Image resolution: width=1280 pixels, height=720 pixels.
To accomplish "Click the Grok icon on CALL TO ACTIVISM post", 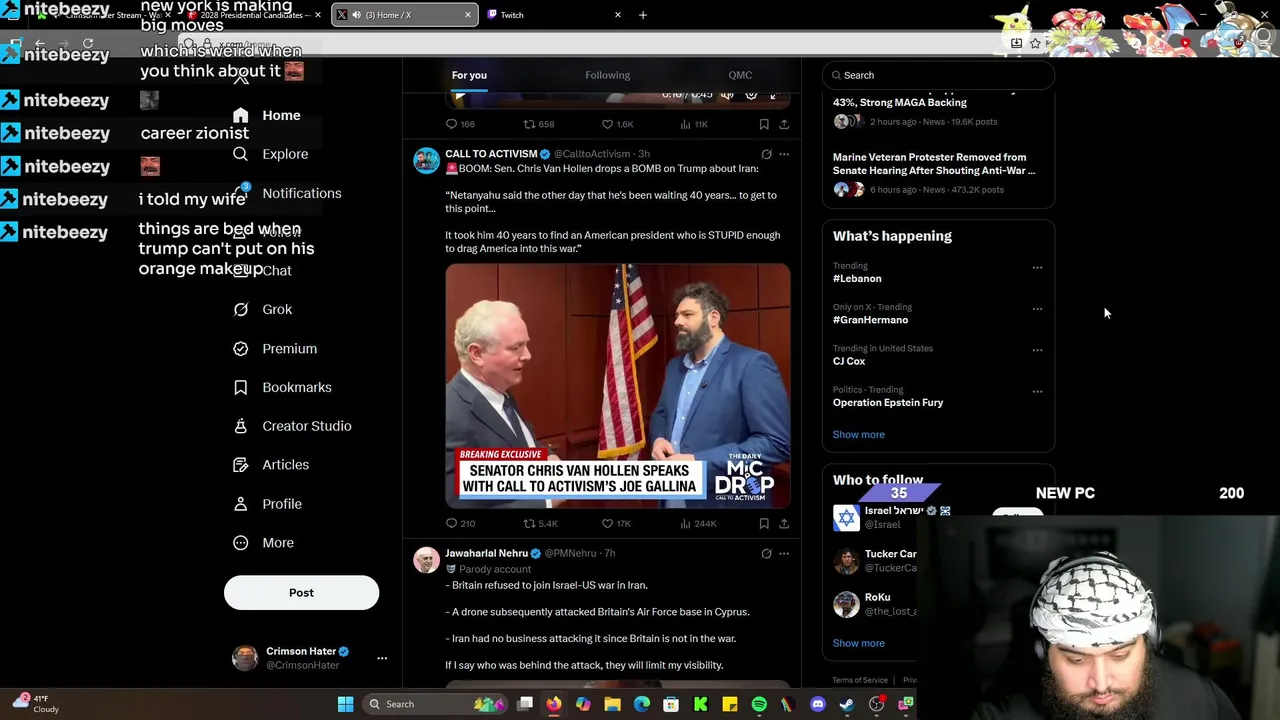I will (766, 154).
